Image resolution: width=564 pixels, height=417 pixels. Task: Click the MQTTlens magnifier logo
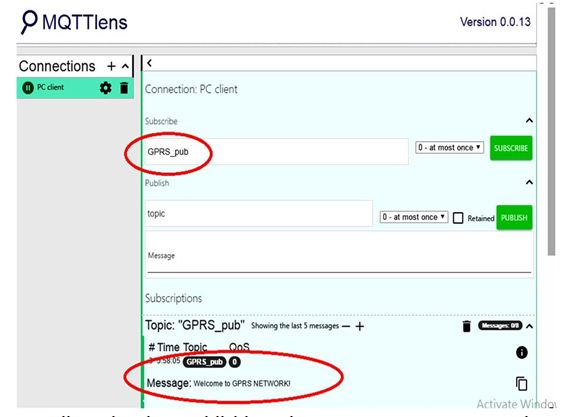pyautogui.click(x=29, y=22)
